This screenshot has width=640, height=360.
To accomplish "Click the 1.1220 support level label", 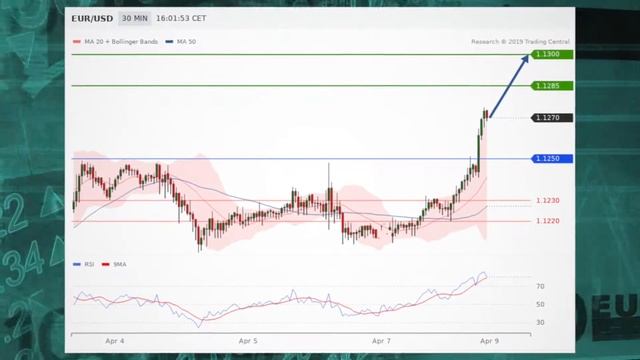I will click(x=548, y=221).
